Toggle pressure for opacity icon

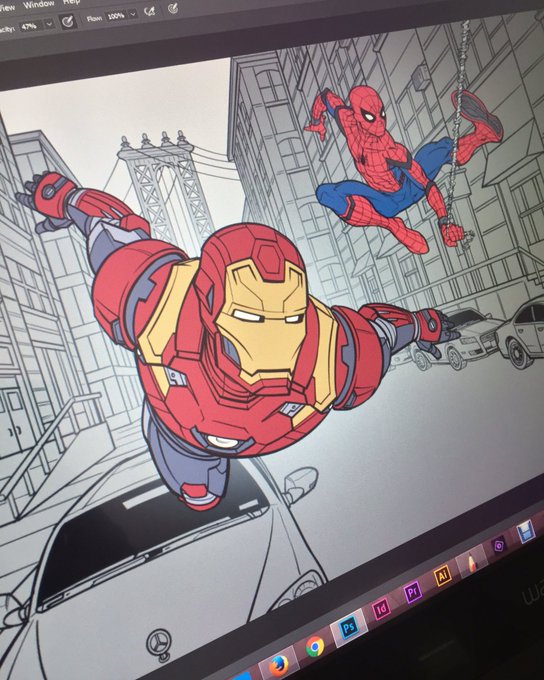tap(68, 21)
